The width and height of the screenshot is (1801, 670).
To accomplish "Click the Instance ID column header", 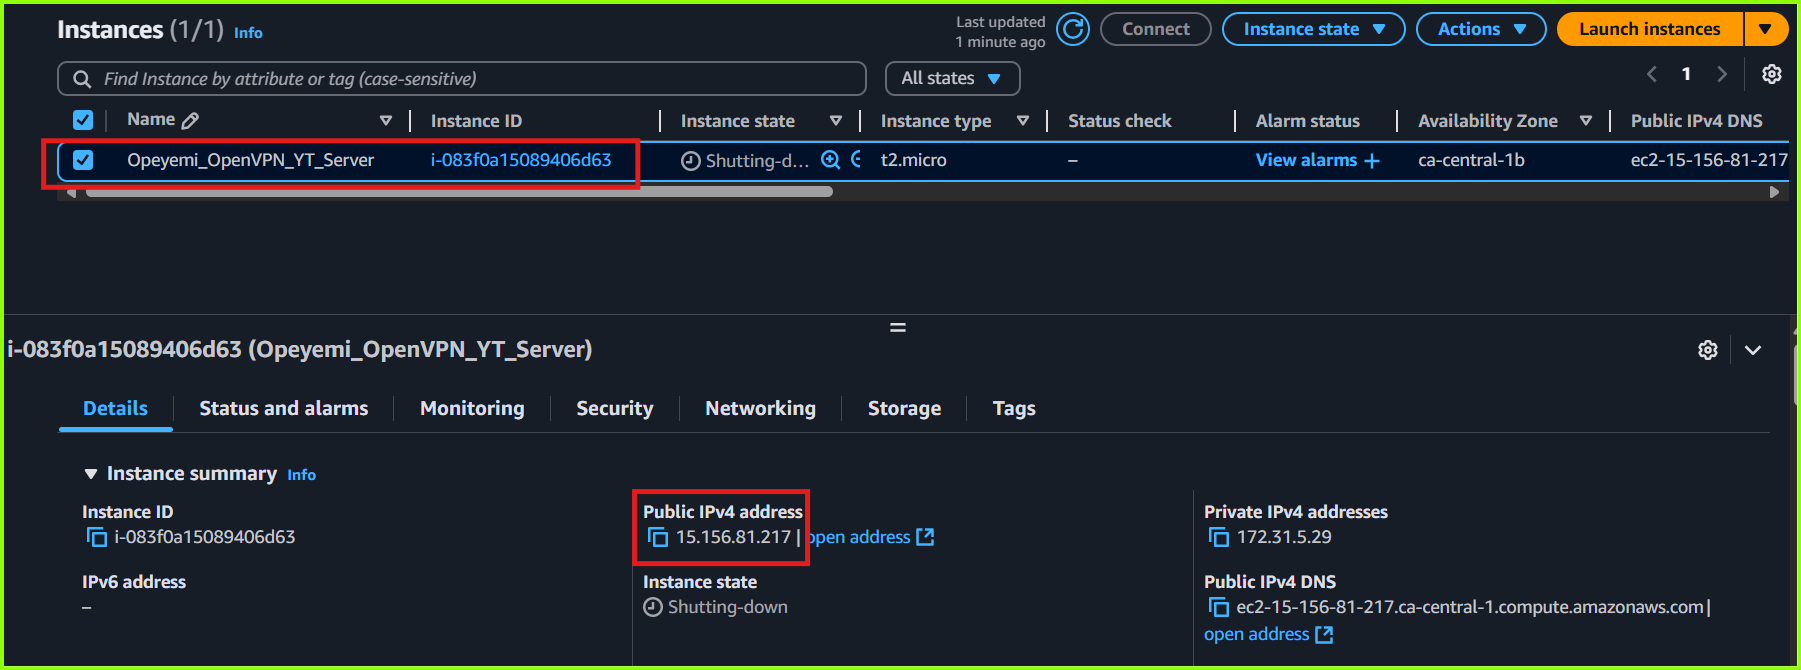I will pyautogui.click(x=476, y=121).
